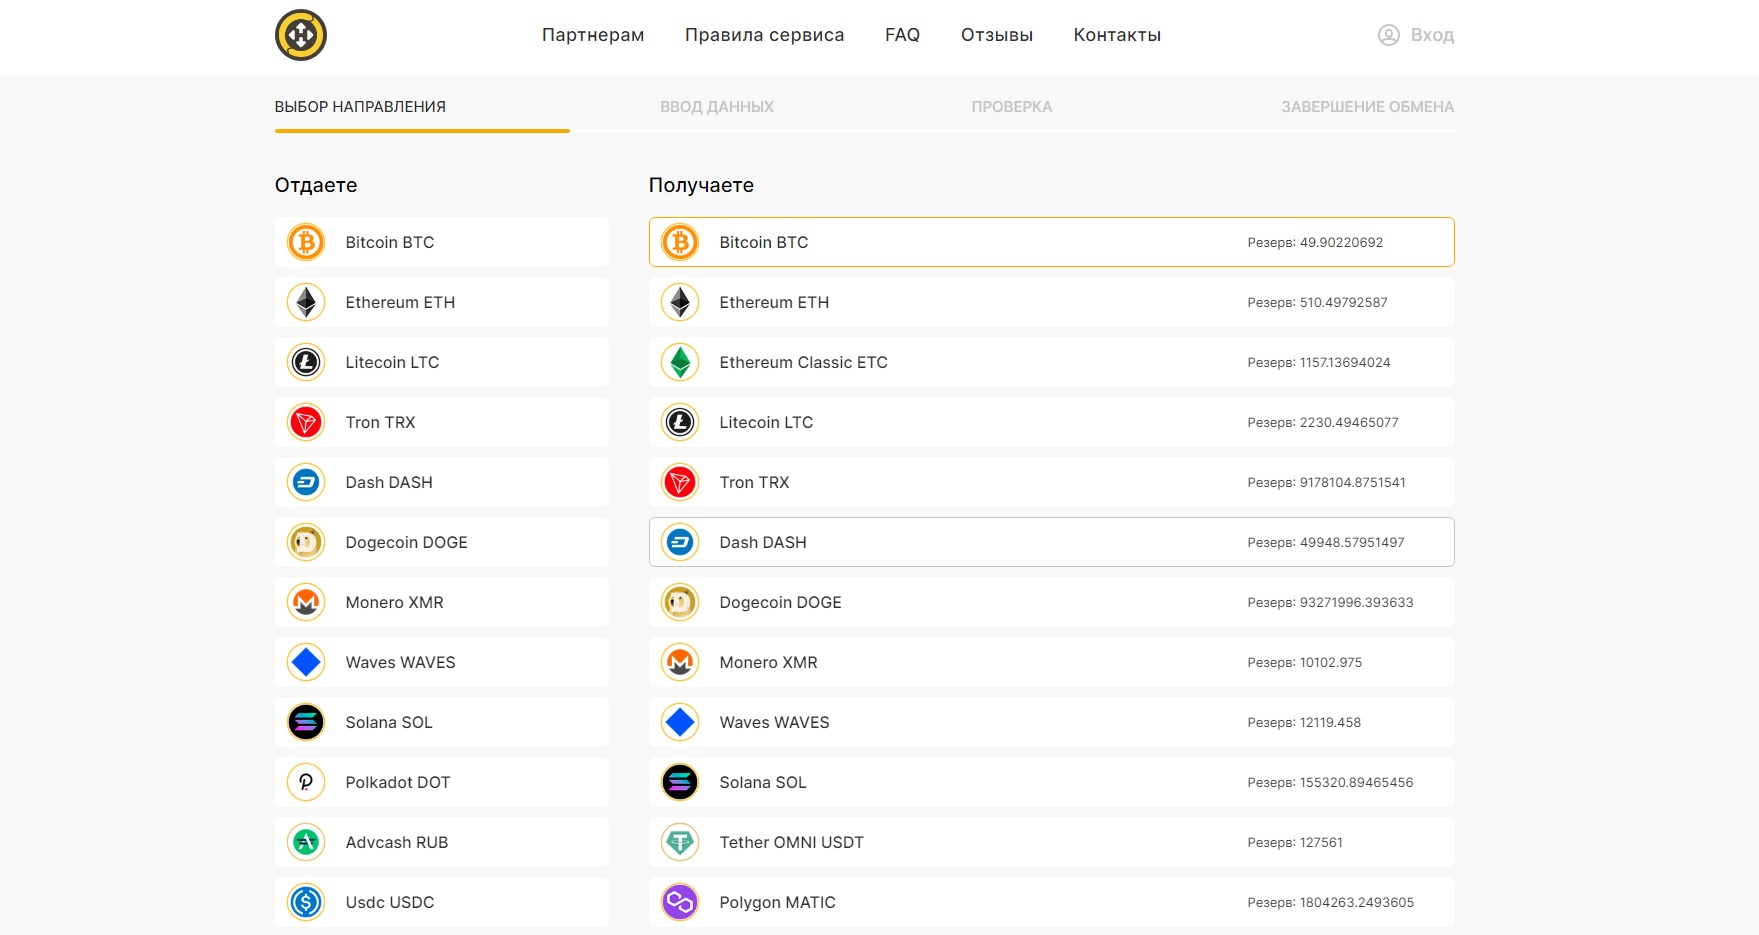This screenshot has height=935, width=1759.
Task: Click reserve value 10102.975
Action: 1331,662
